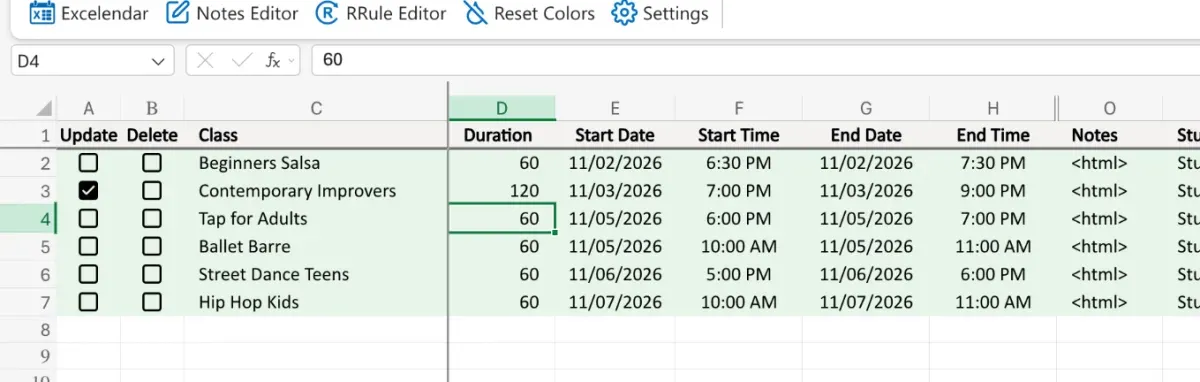Tick Update checkbox for Tap for Adults
The width and height of the screenshot is (1200, 382).
point(89,219)
